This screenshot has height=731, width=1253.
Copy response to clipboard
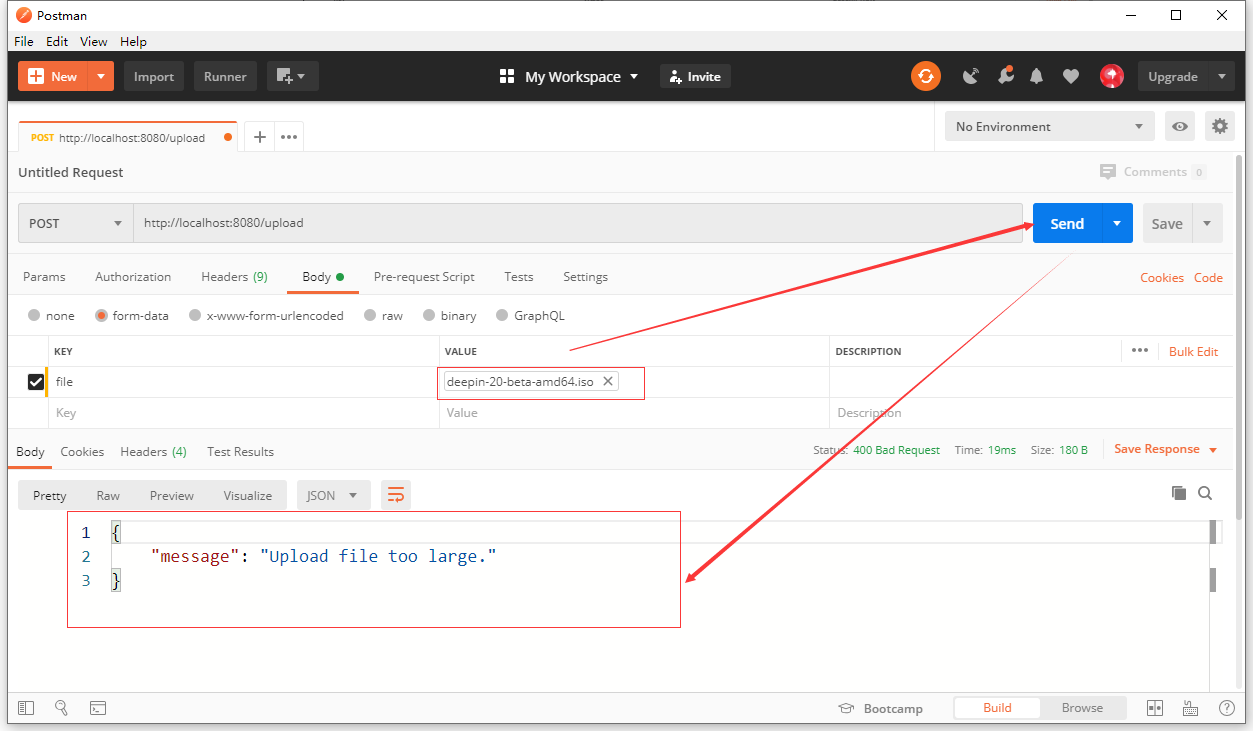click(1179, 493)
